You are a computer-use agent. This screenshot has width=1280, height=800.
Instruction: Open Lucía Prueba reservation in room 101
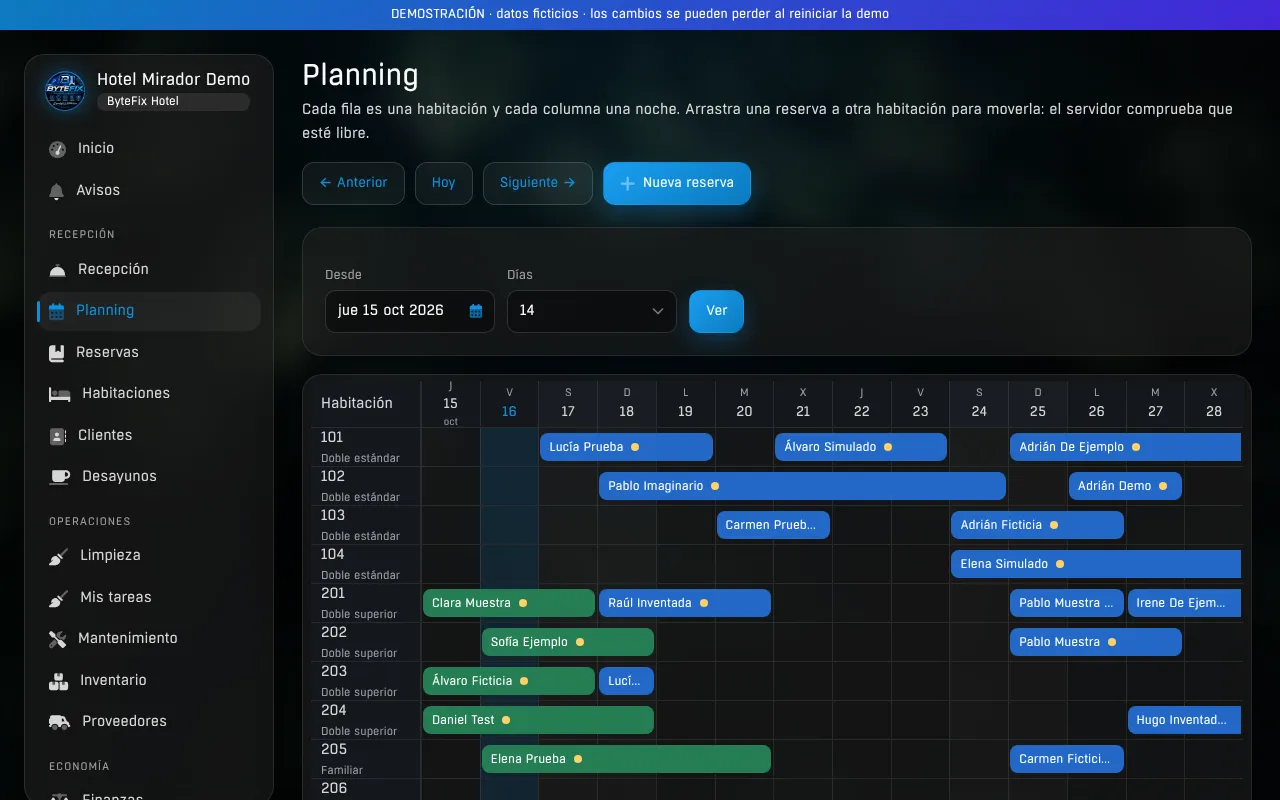point(626,447)
